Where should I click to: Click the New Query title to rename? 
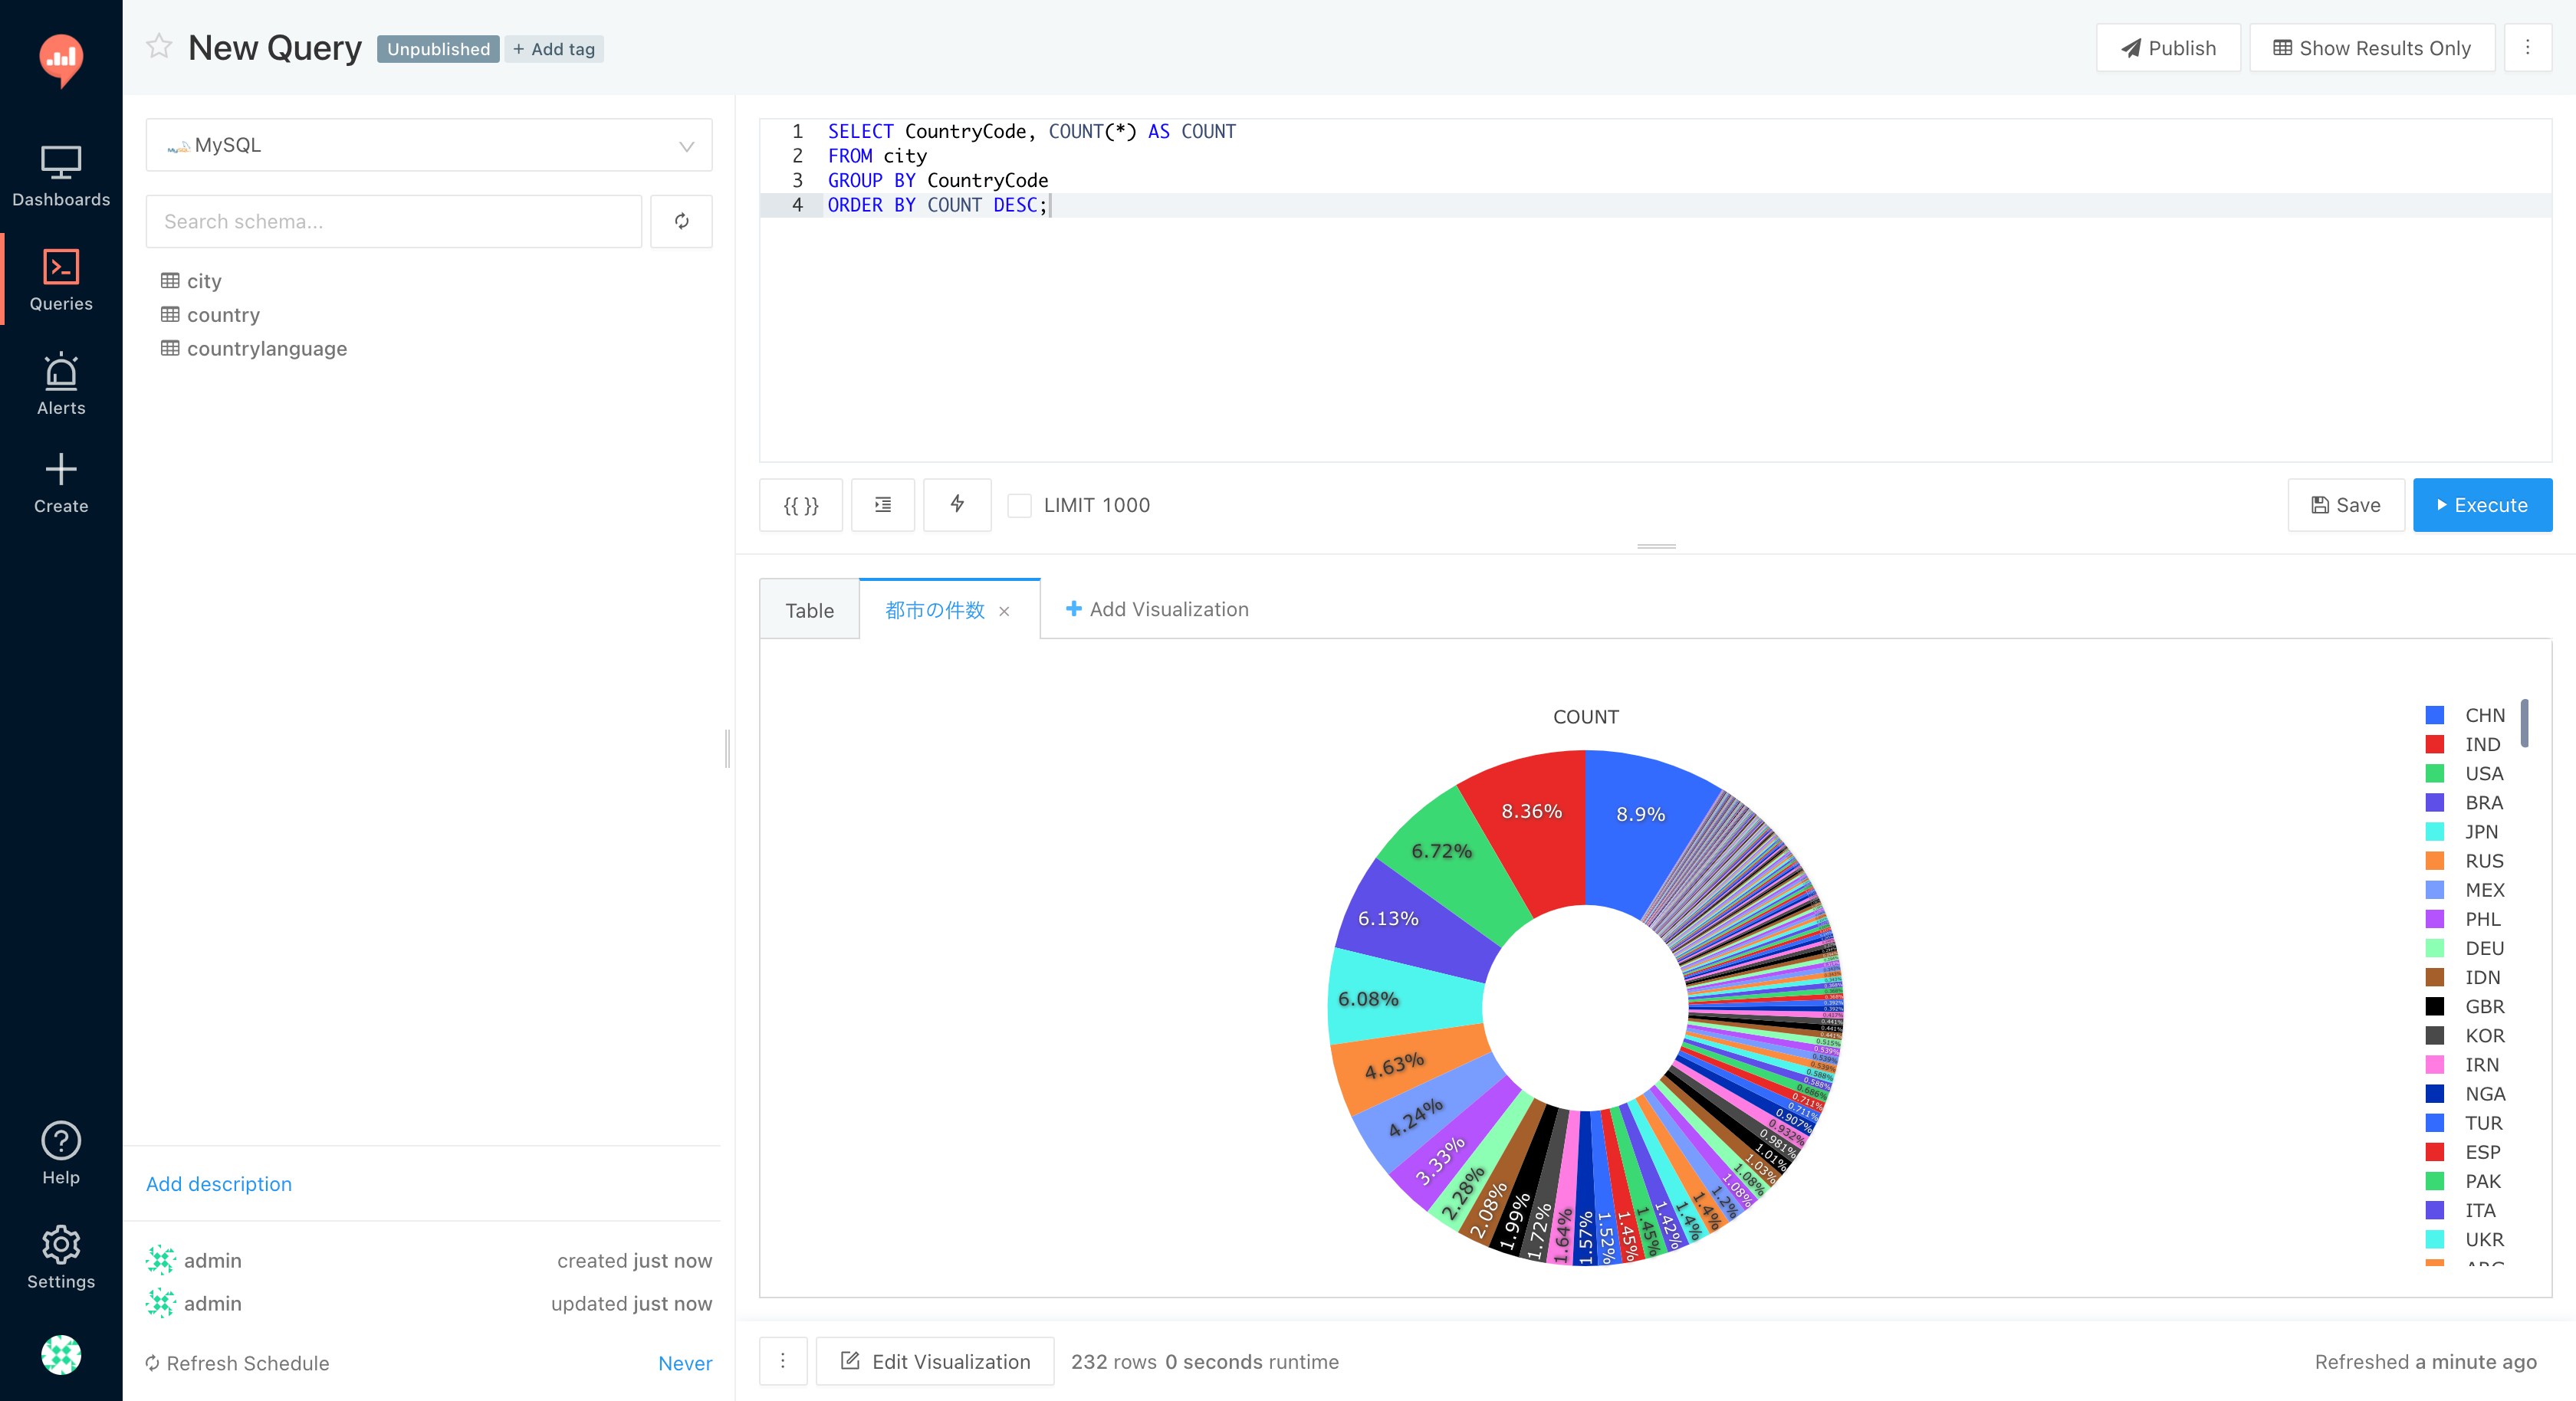pyautogui.click(x=275, y=48)
